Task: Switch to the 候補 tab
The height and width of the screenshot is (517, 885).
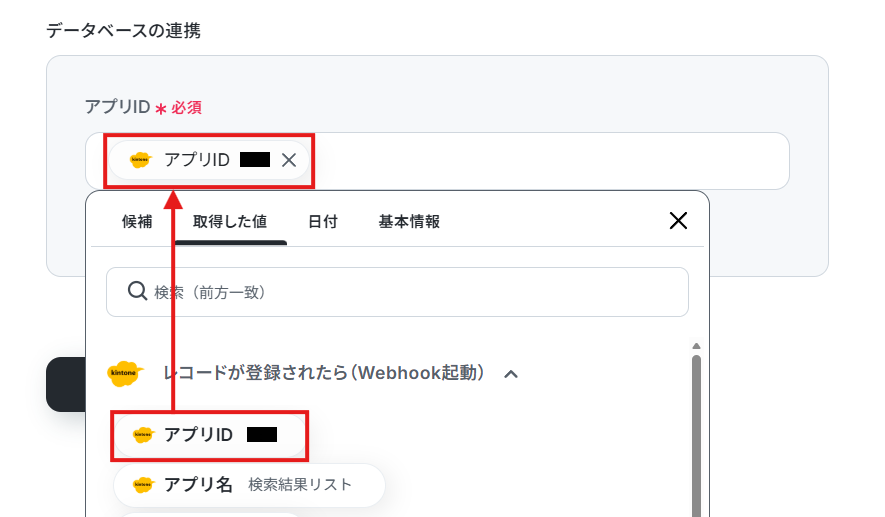Action: (x=137, y=221)
